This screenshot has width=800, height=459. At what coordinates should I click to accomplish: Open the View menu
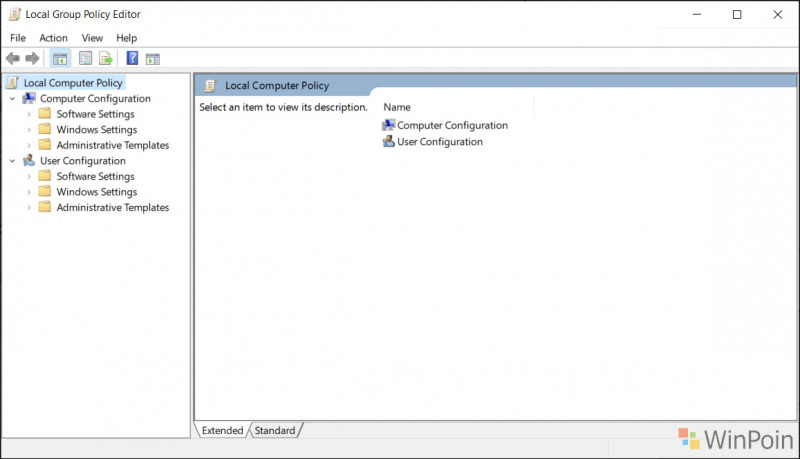pyautogui.click(x=92, y=38)
